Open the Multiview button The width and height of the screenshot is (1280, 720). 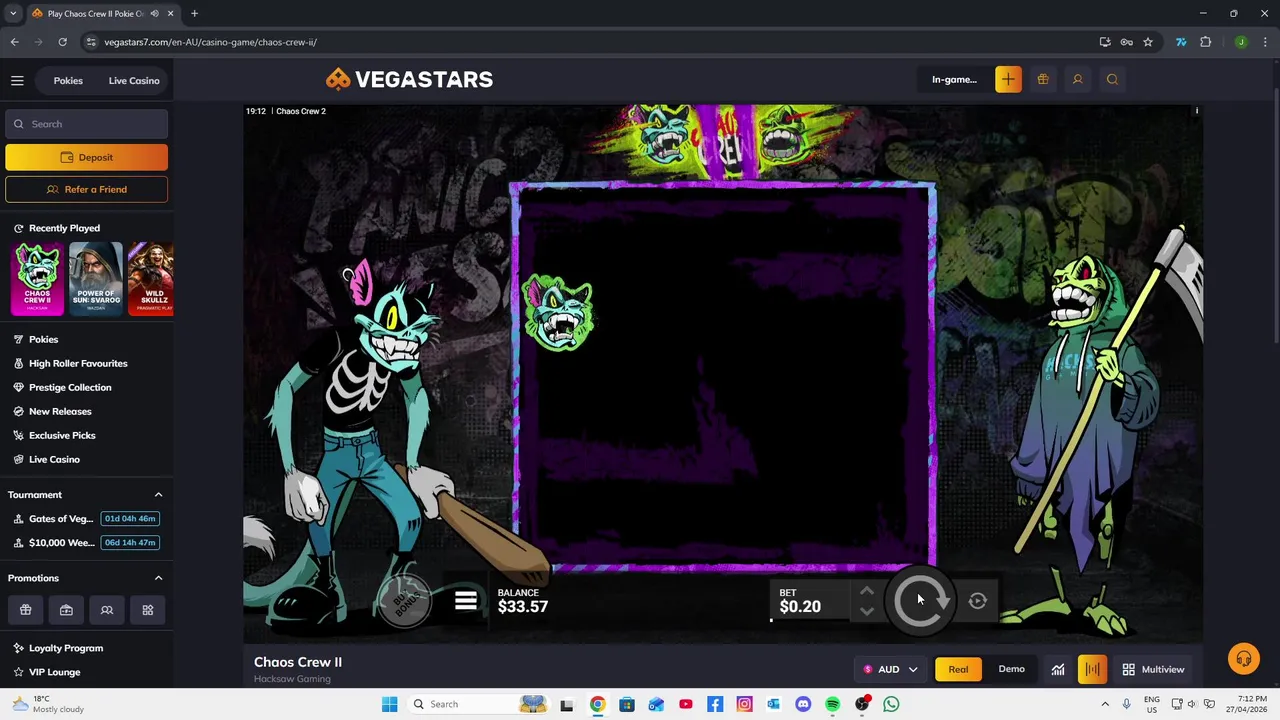click(x=1153, y=669)
